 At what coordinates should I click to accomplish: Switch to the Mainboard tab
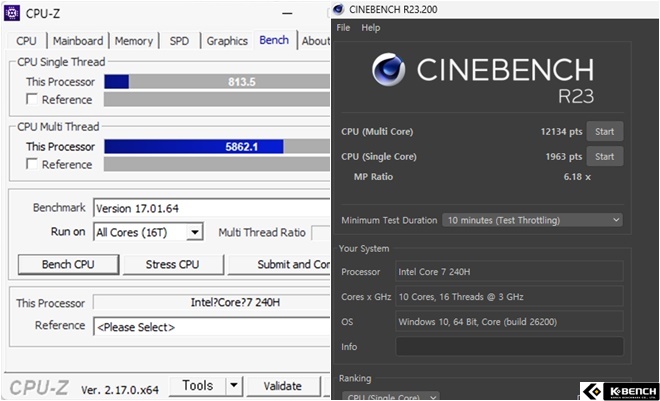(77, 41)
